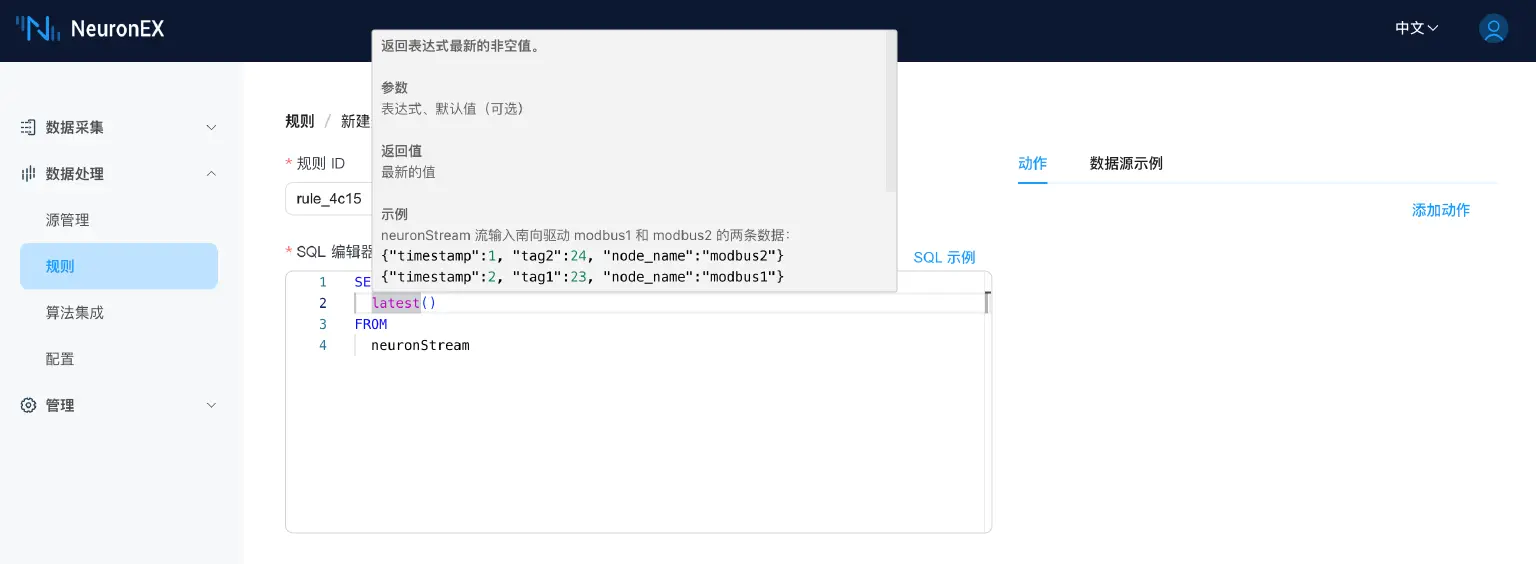The width and height of the screenshot is (1536, 564).
Task: Open the 中文 language dropdown
Action: pos(1416,28)
